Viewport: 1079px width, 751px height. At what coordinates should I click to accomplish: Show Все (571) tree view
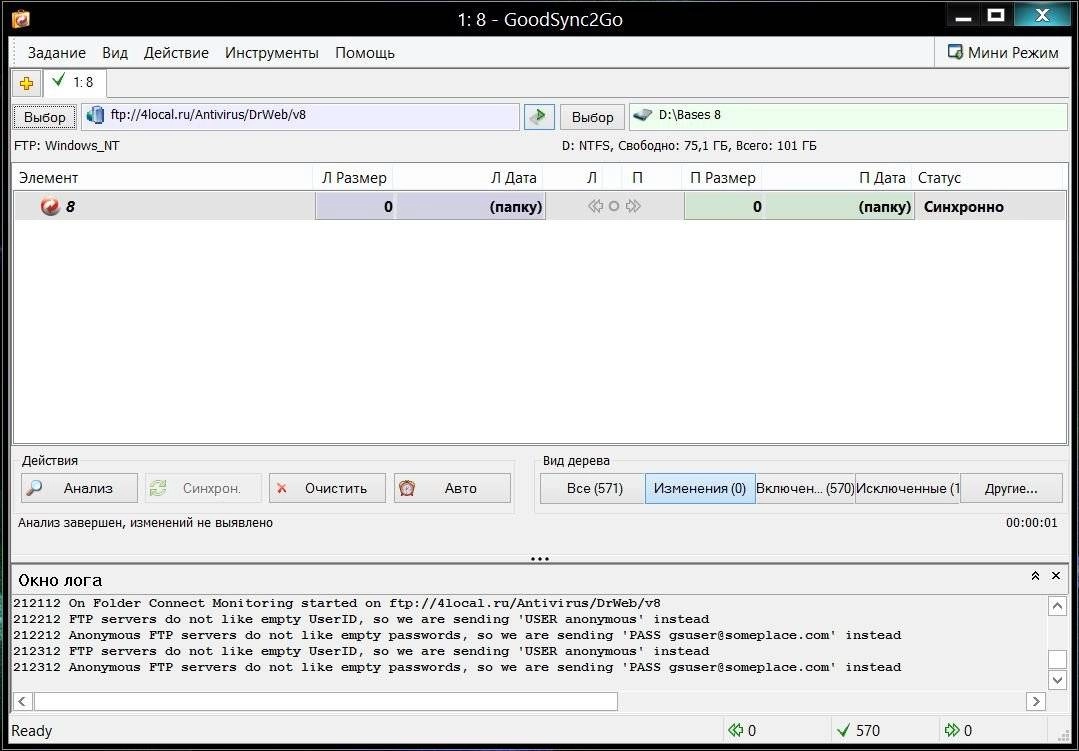click(592, 488)
